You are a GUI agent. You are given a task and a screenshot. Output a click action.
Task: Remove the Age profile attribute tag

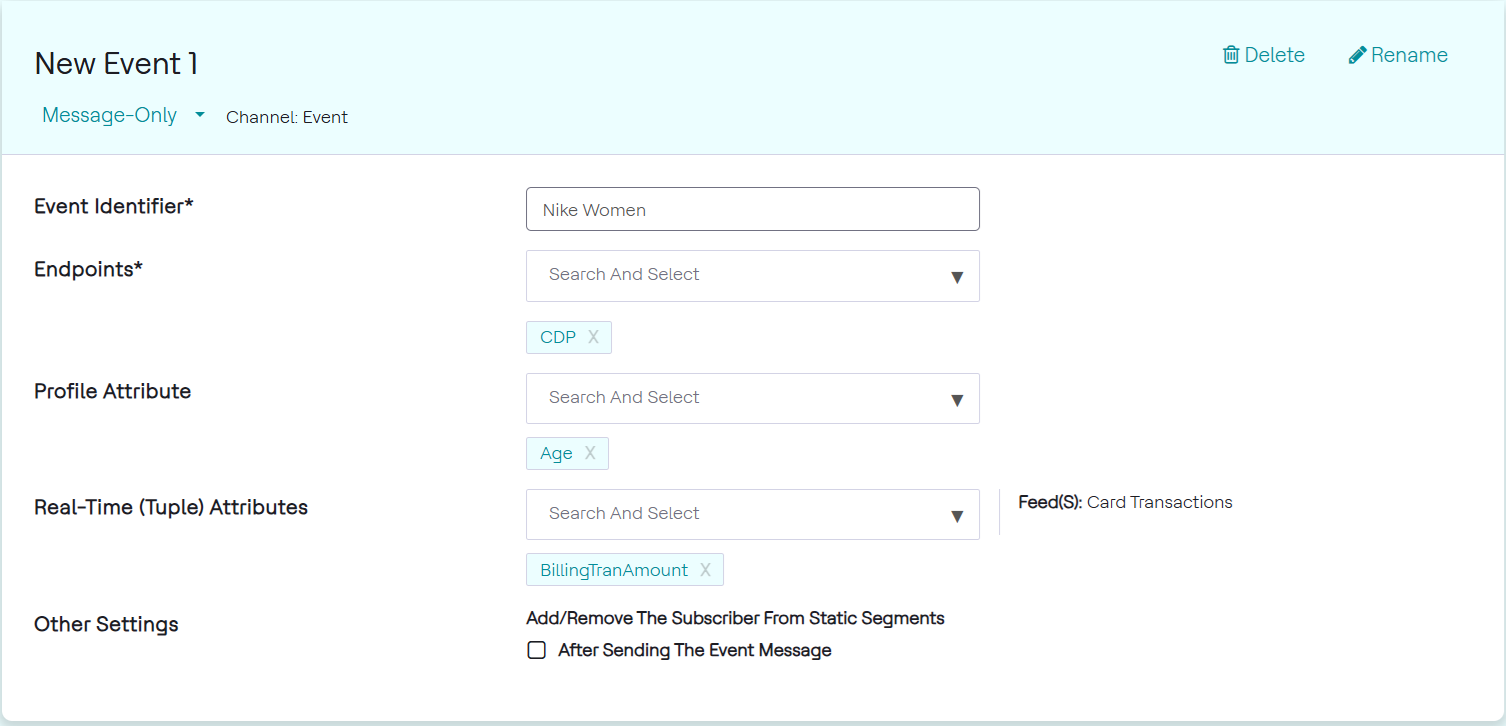click(590, 453)
